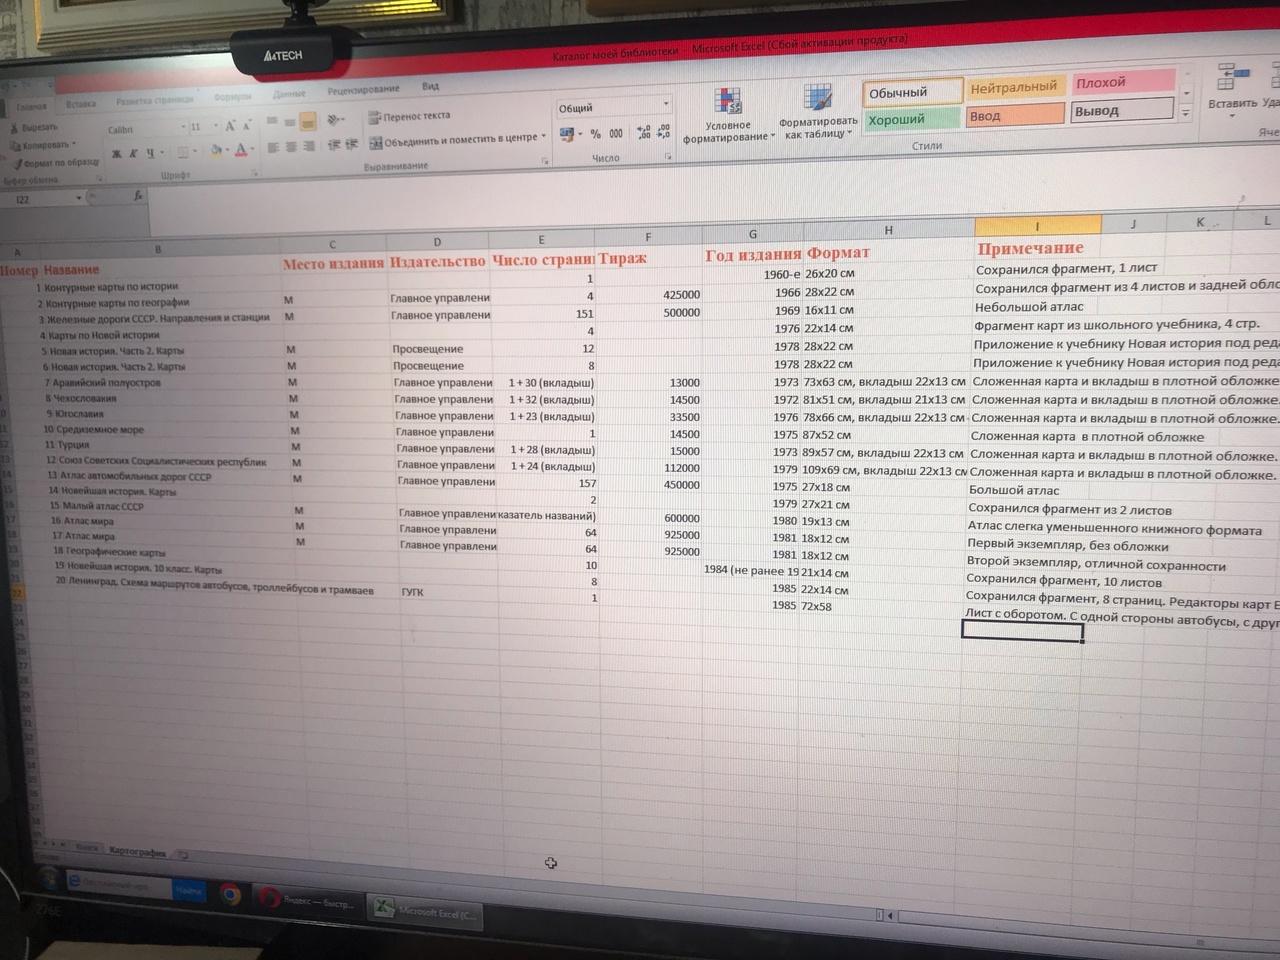This screenshot has width=1280, height=960.
Task: Switch to the Рецензирование ribbon tab
Action: (363, 90)
